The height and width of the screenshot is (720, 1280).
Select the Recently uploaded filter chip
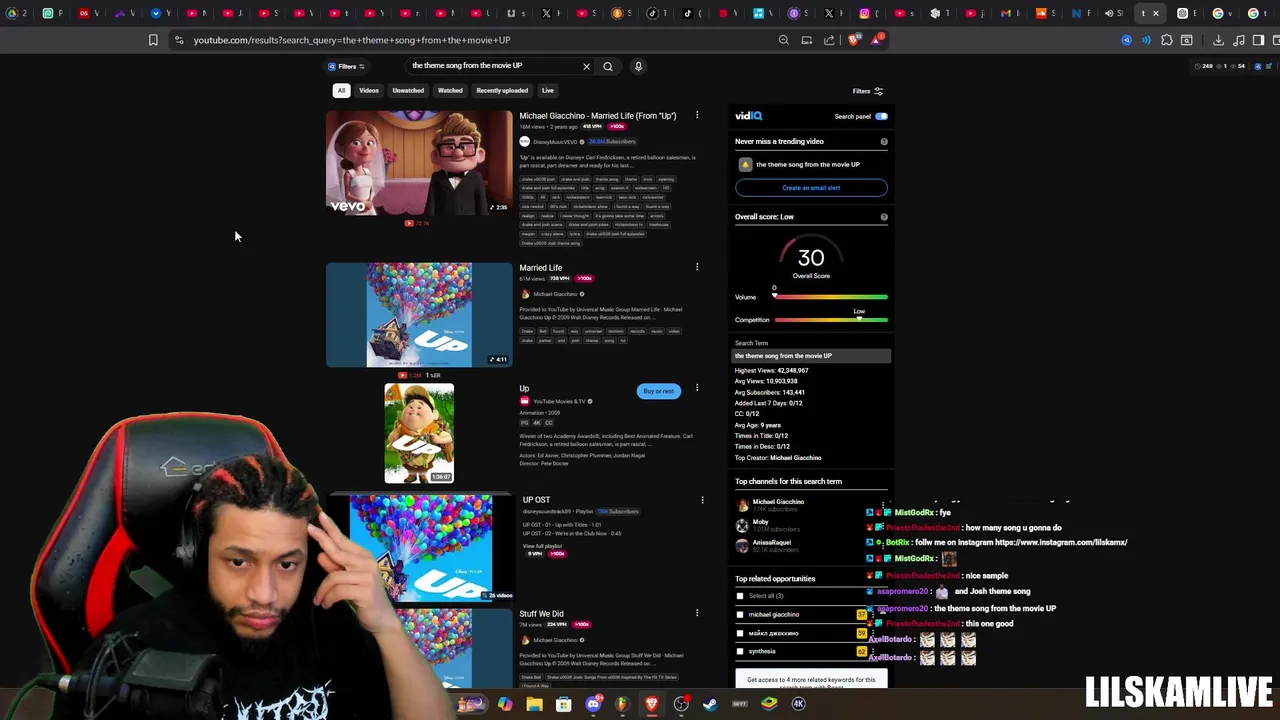502,90
